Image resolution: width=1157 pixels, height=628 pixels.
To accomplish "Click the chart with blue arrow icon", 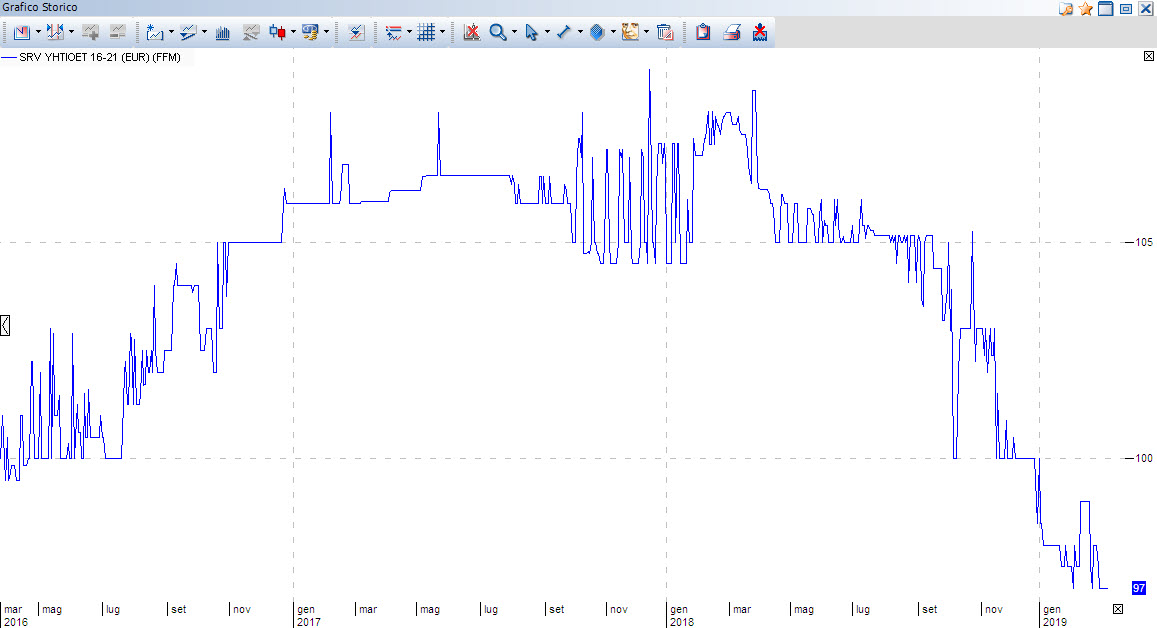I will tap(356, 32).
